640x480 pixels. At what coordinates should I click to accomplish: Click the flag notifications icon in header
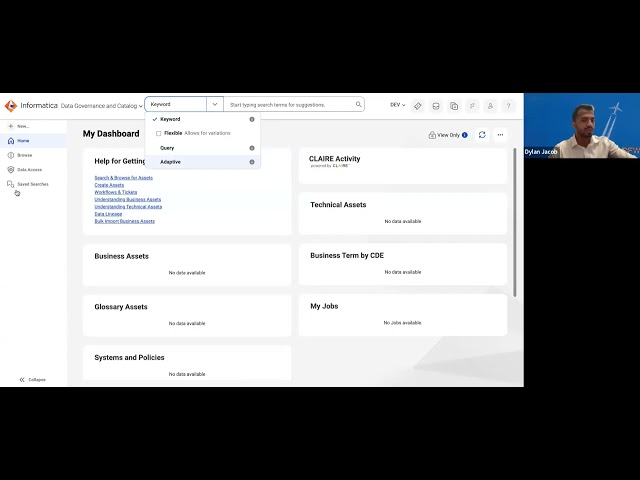point(472,106)
